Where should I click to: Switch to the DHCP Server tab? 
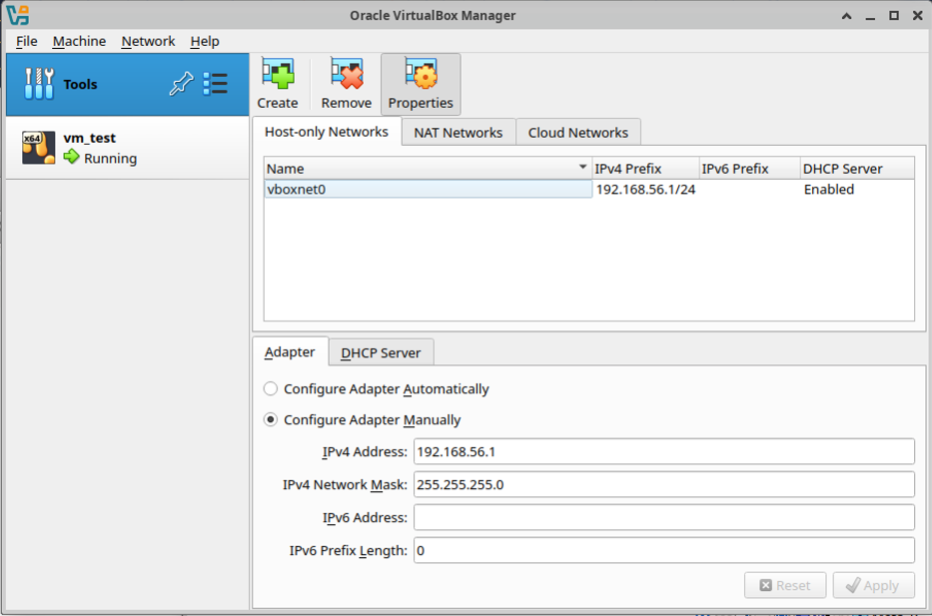click(x=380, y=353)
